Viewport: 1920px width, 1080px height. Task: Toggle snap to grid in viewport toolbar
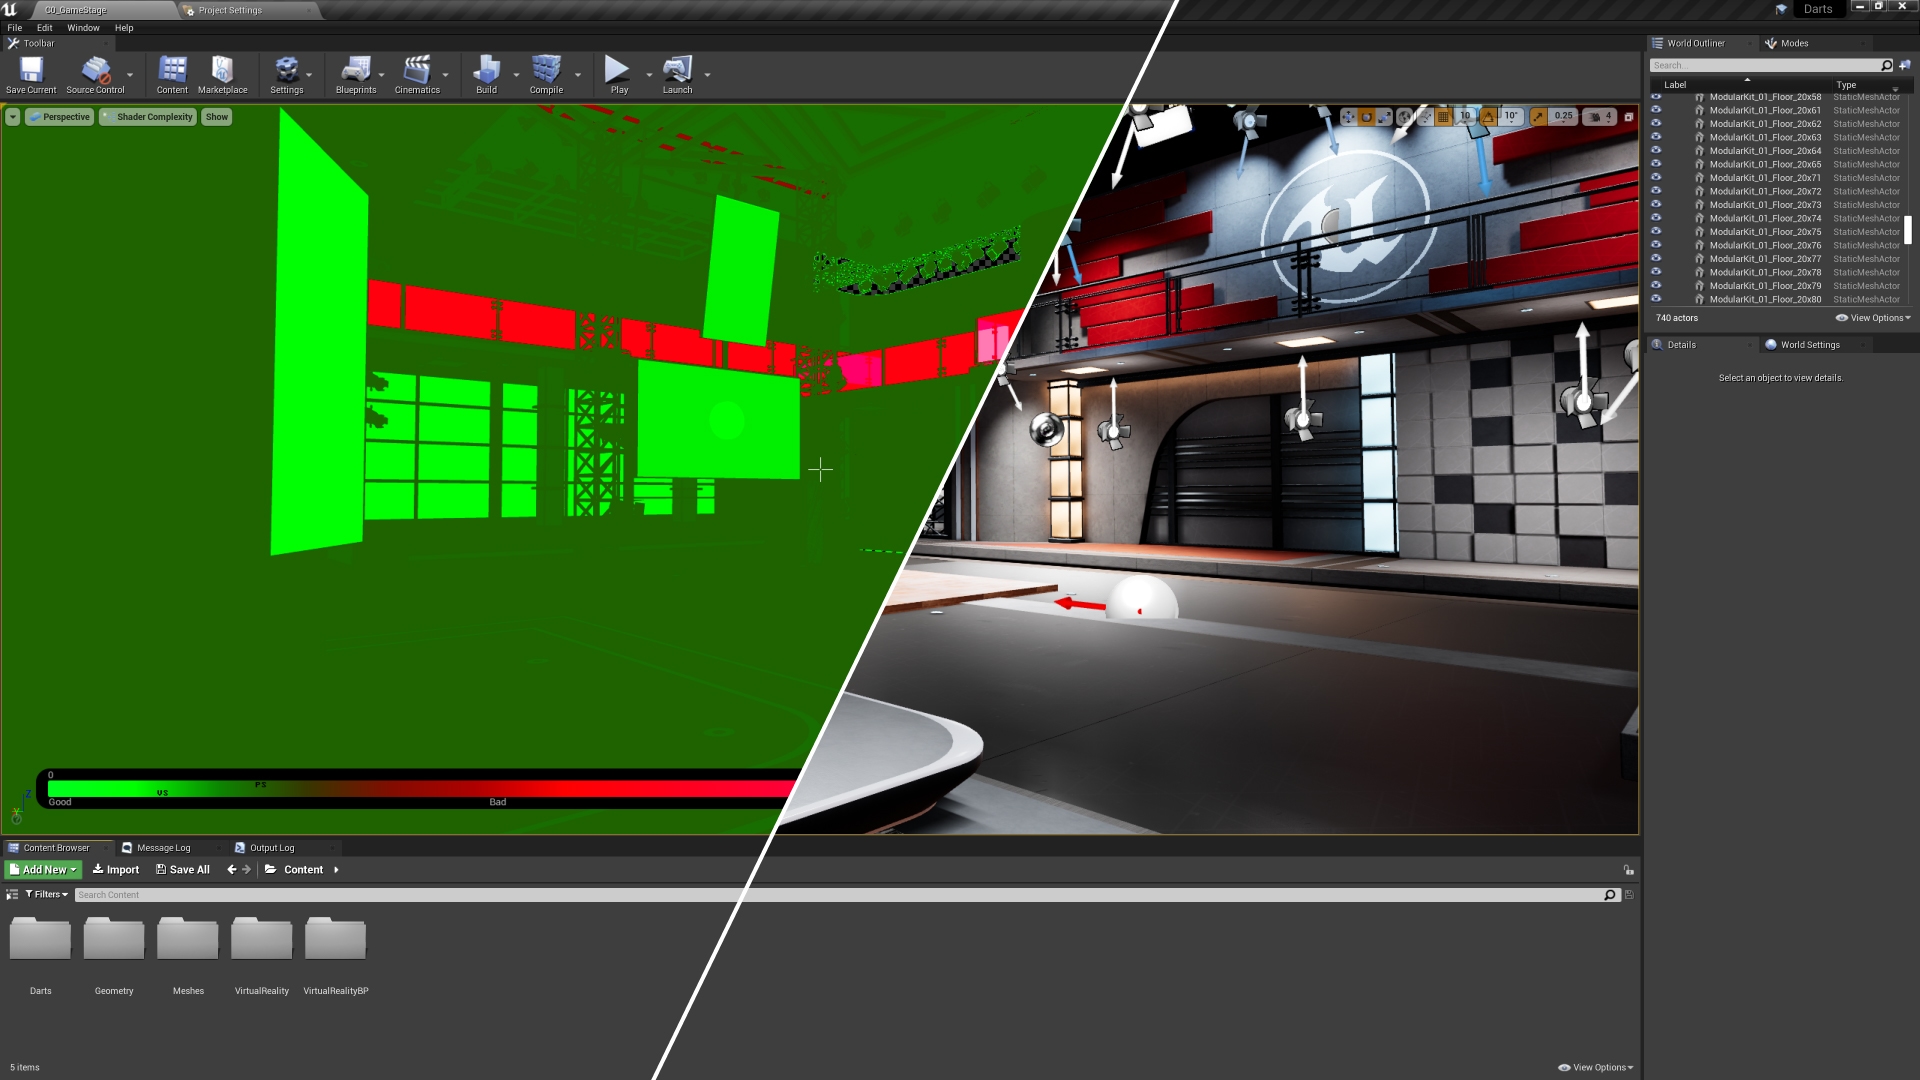tap(1445, 116)
